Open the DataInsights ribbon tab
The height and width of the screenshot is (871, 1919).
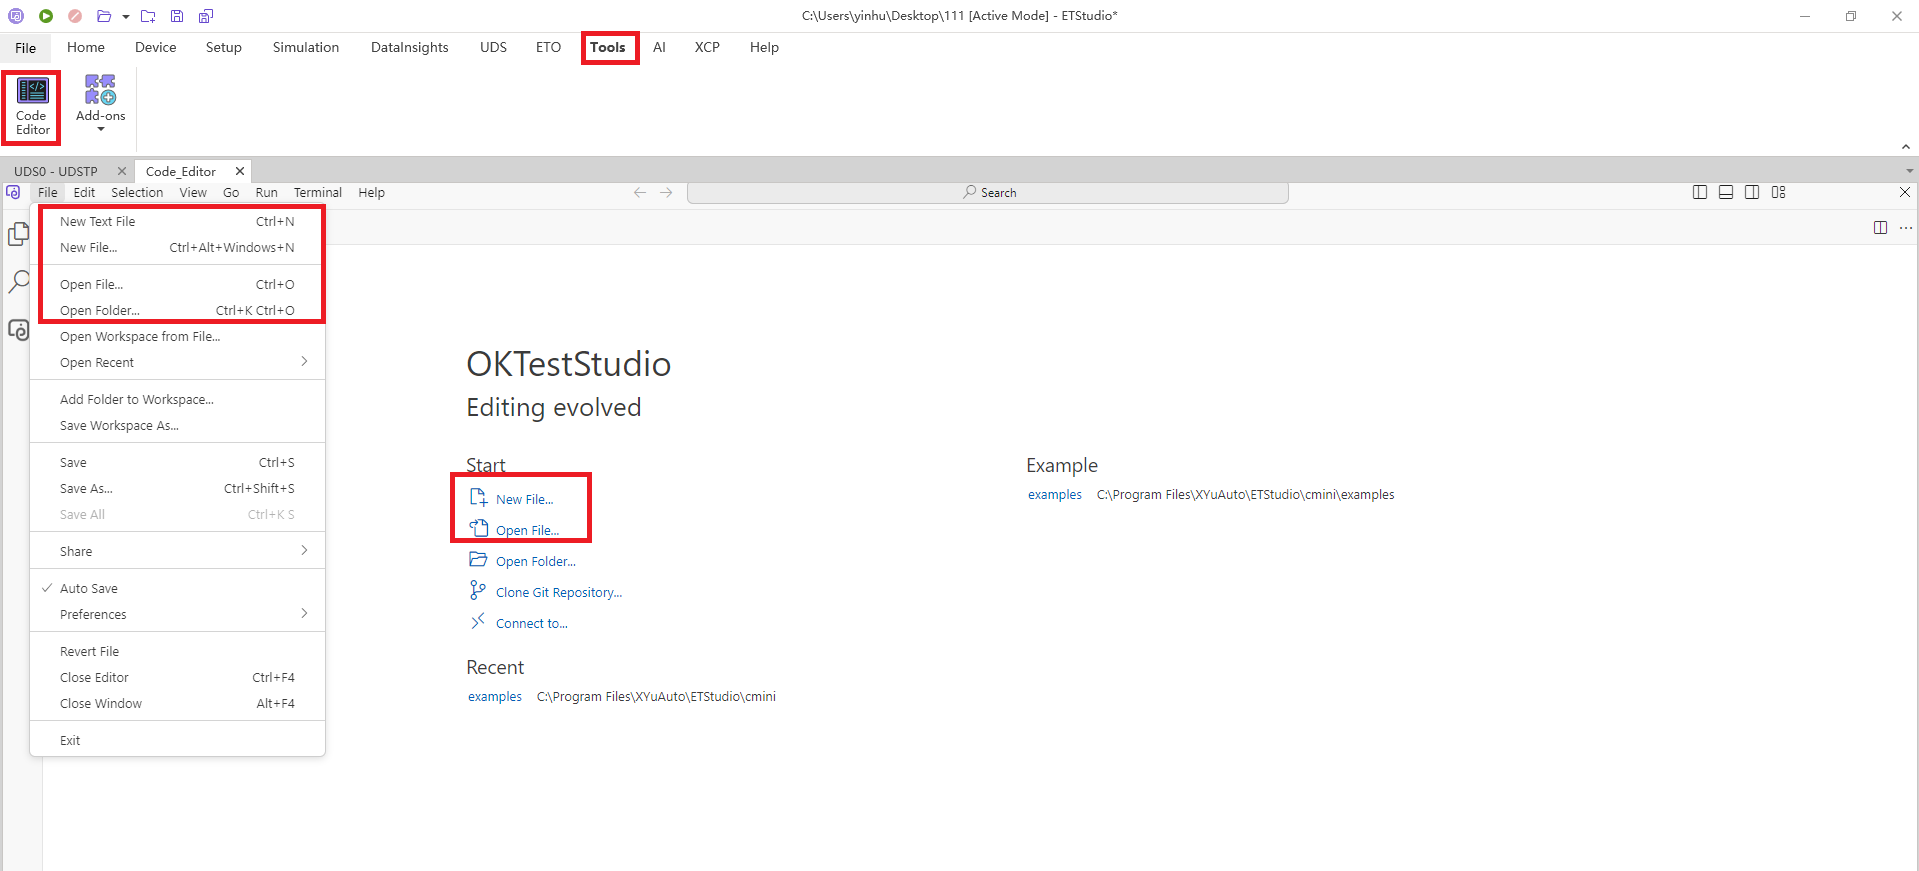[x=409, y=47]
